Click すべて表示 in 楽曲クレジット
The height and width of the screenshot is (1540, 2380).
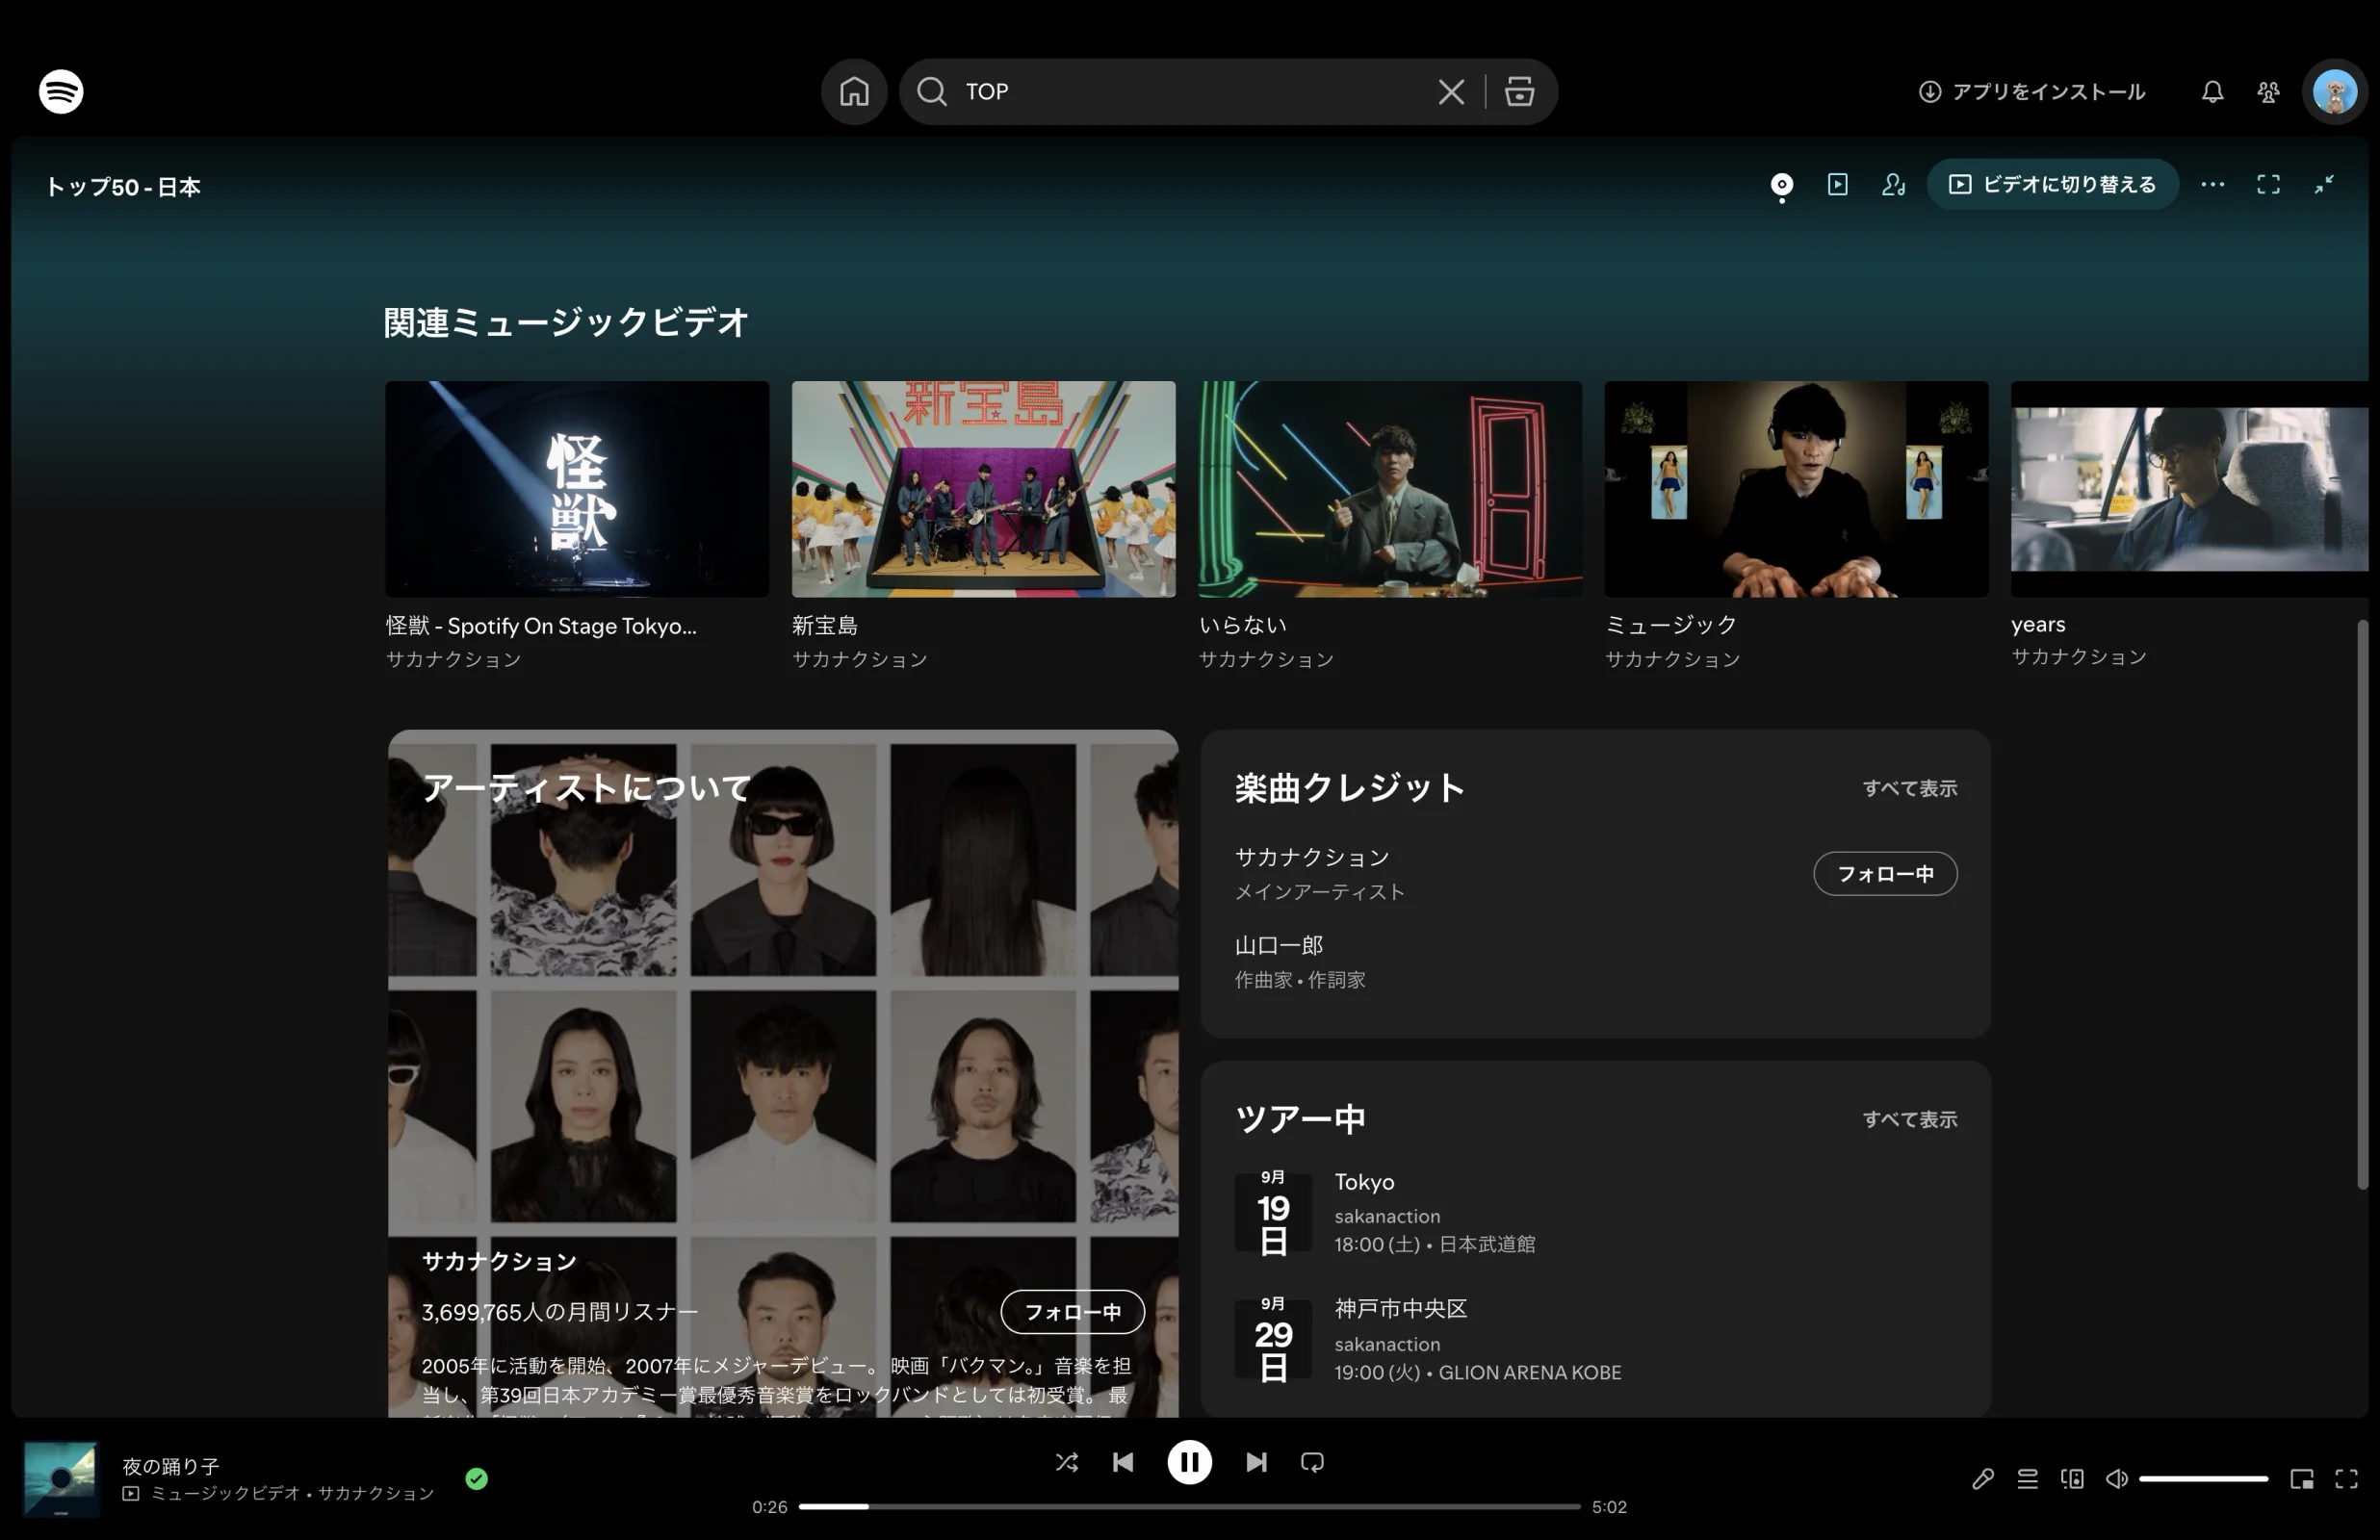1909,788
